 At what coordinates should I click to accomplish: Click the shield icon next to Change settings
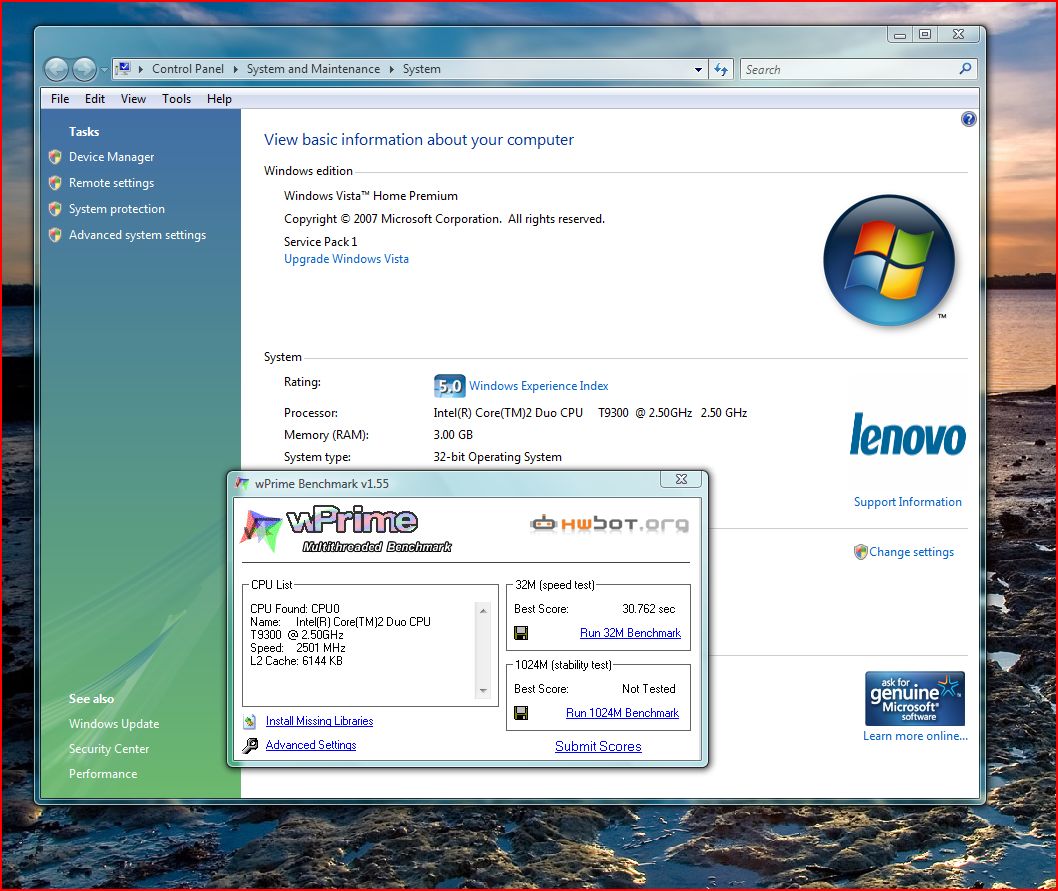[x=860, y=552]
